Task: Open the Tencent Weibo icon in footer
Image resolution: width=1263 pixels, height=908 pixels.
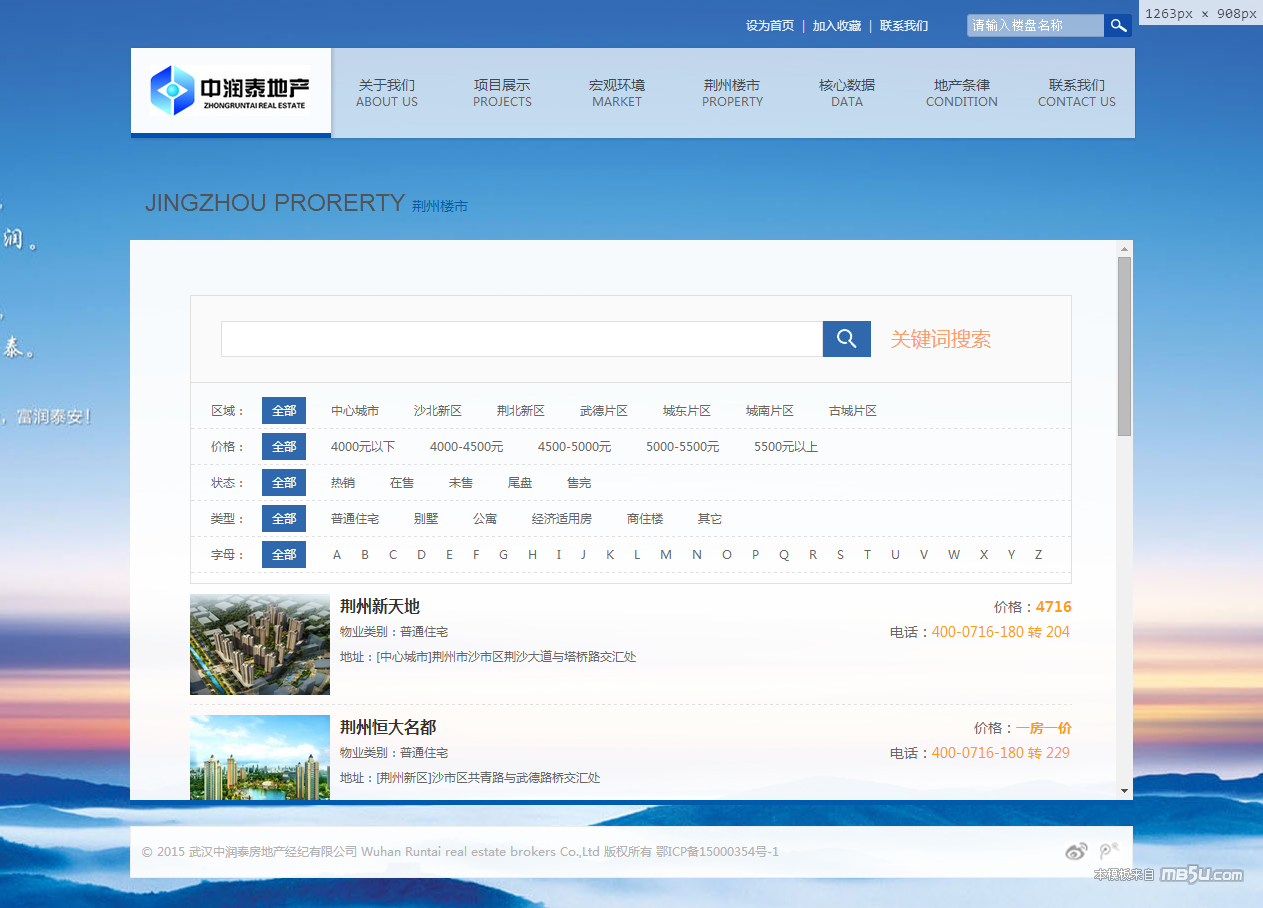Action: click(x=1108, y=851)
